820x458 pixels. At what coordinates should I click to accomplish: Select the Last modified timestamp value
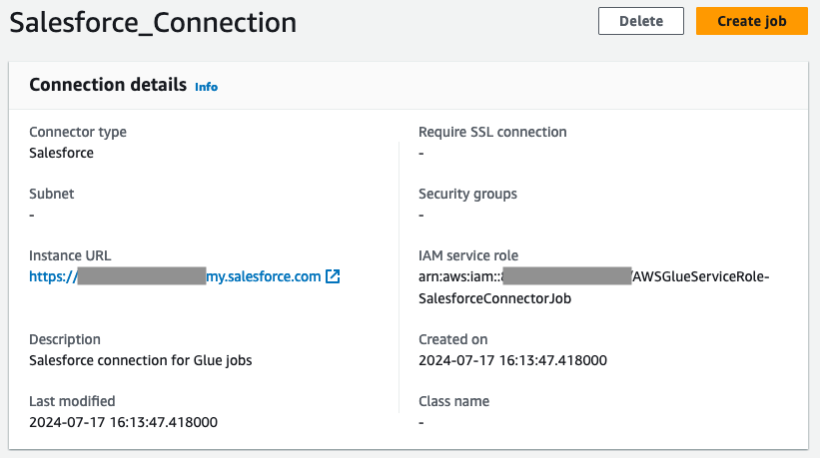coord(123,422)
